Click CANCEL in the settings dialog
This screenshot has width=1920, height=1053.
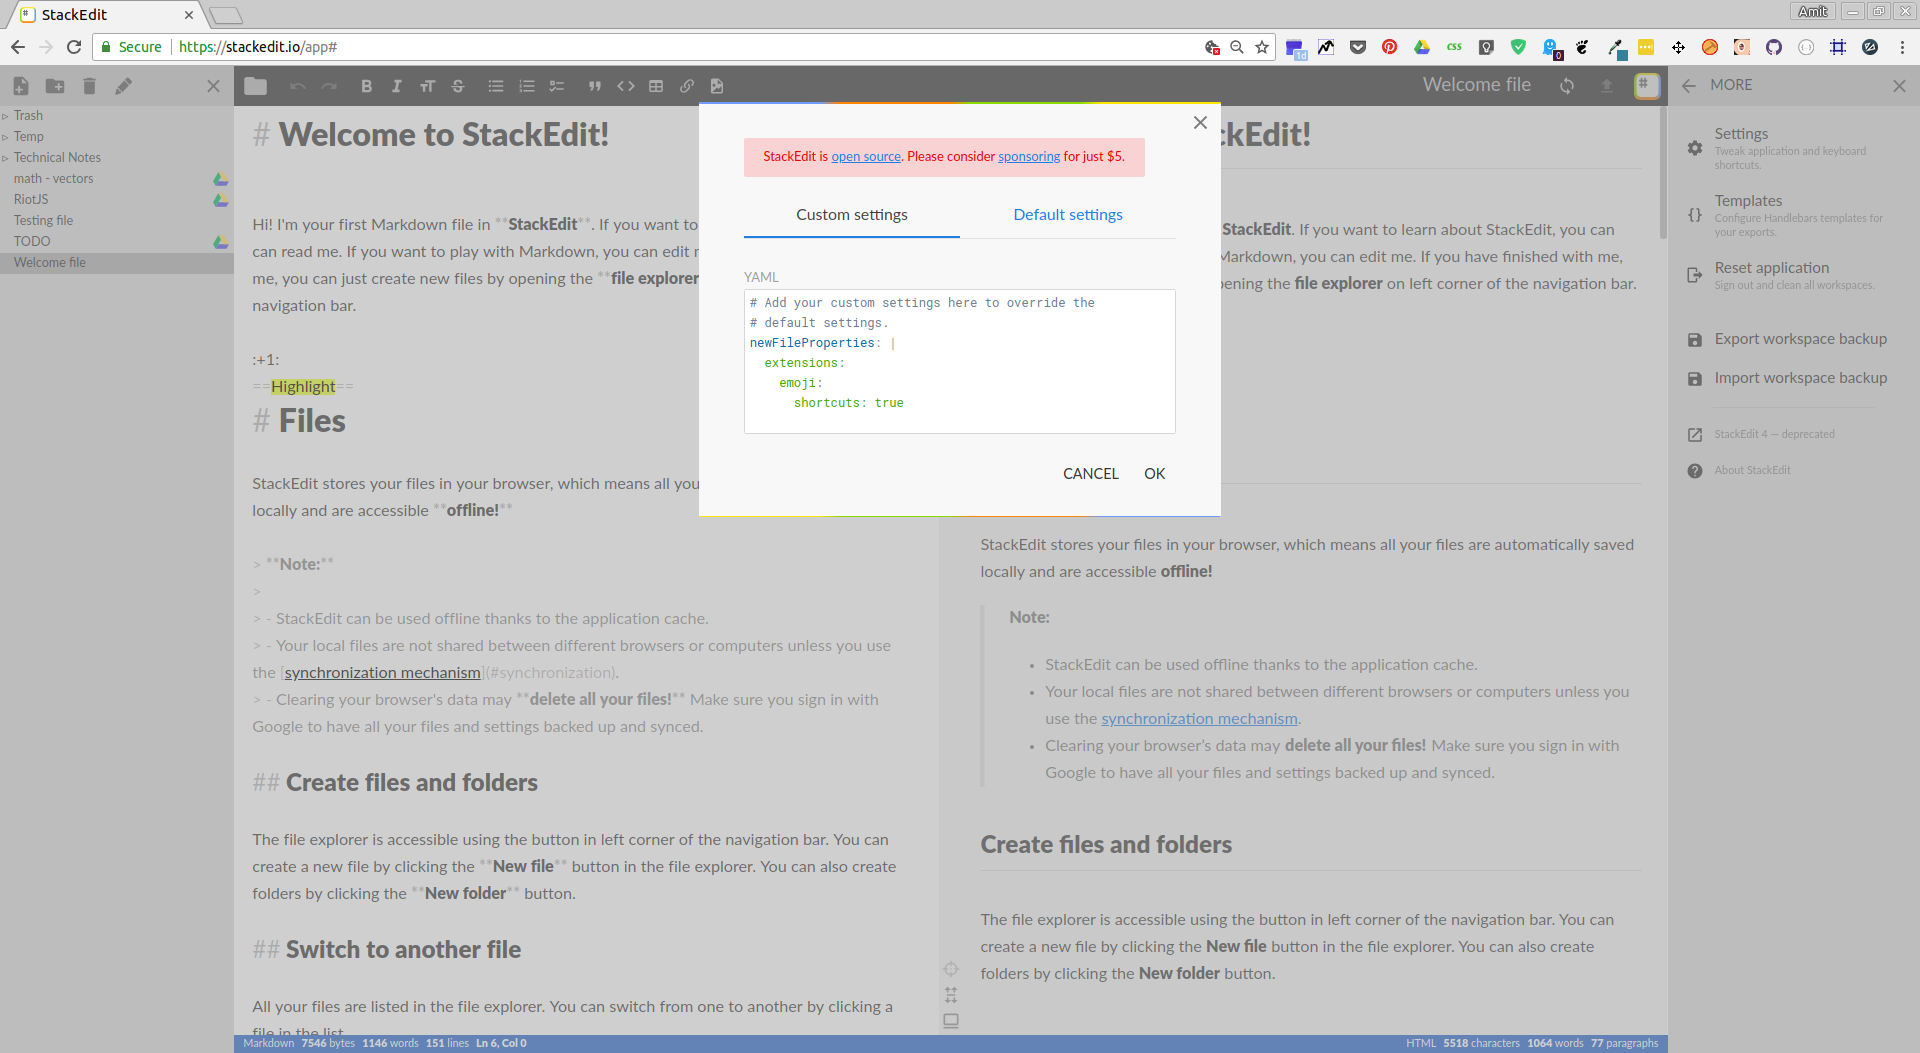1090,474
